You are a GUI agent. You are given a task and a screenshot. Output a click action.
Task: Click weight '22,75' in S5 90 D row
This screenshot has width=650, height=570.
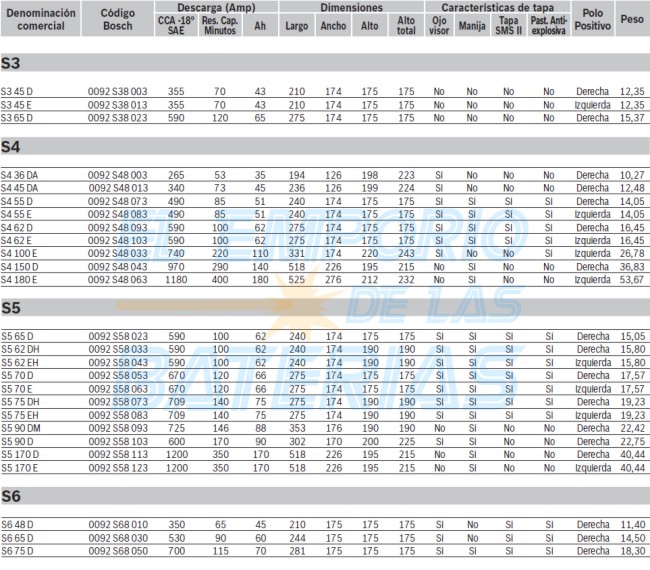(x=633, y=441)
